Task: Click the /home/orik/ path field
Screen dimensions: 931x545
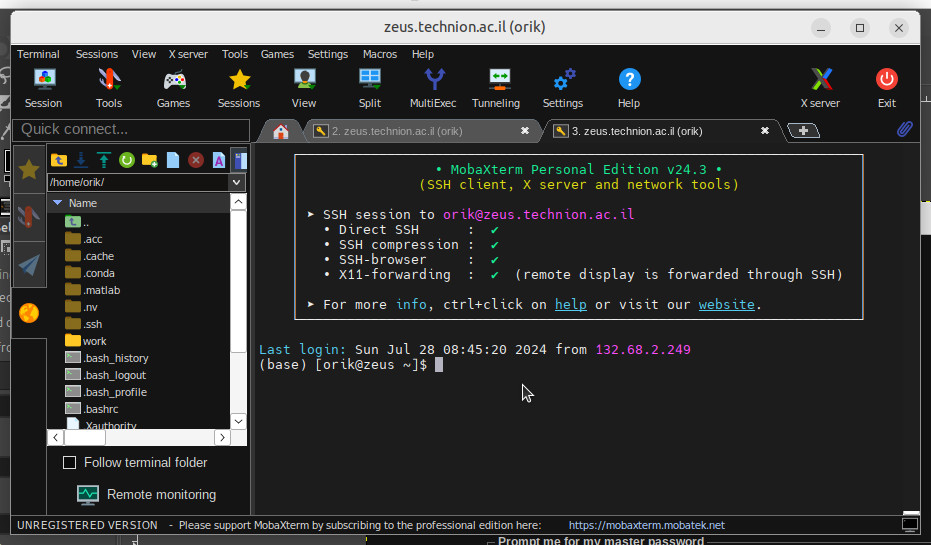Action: (x=138, y=182)
